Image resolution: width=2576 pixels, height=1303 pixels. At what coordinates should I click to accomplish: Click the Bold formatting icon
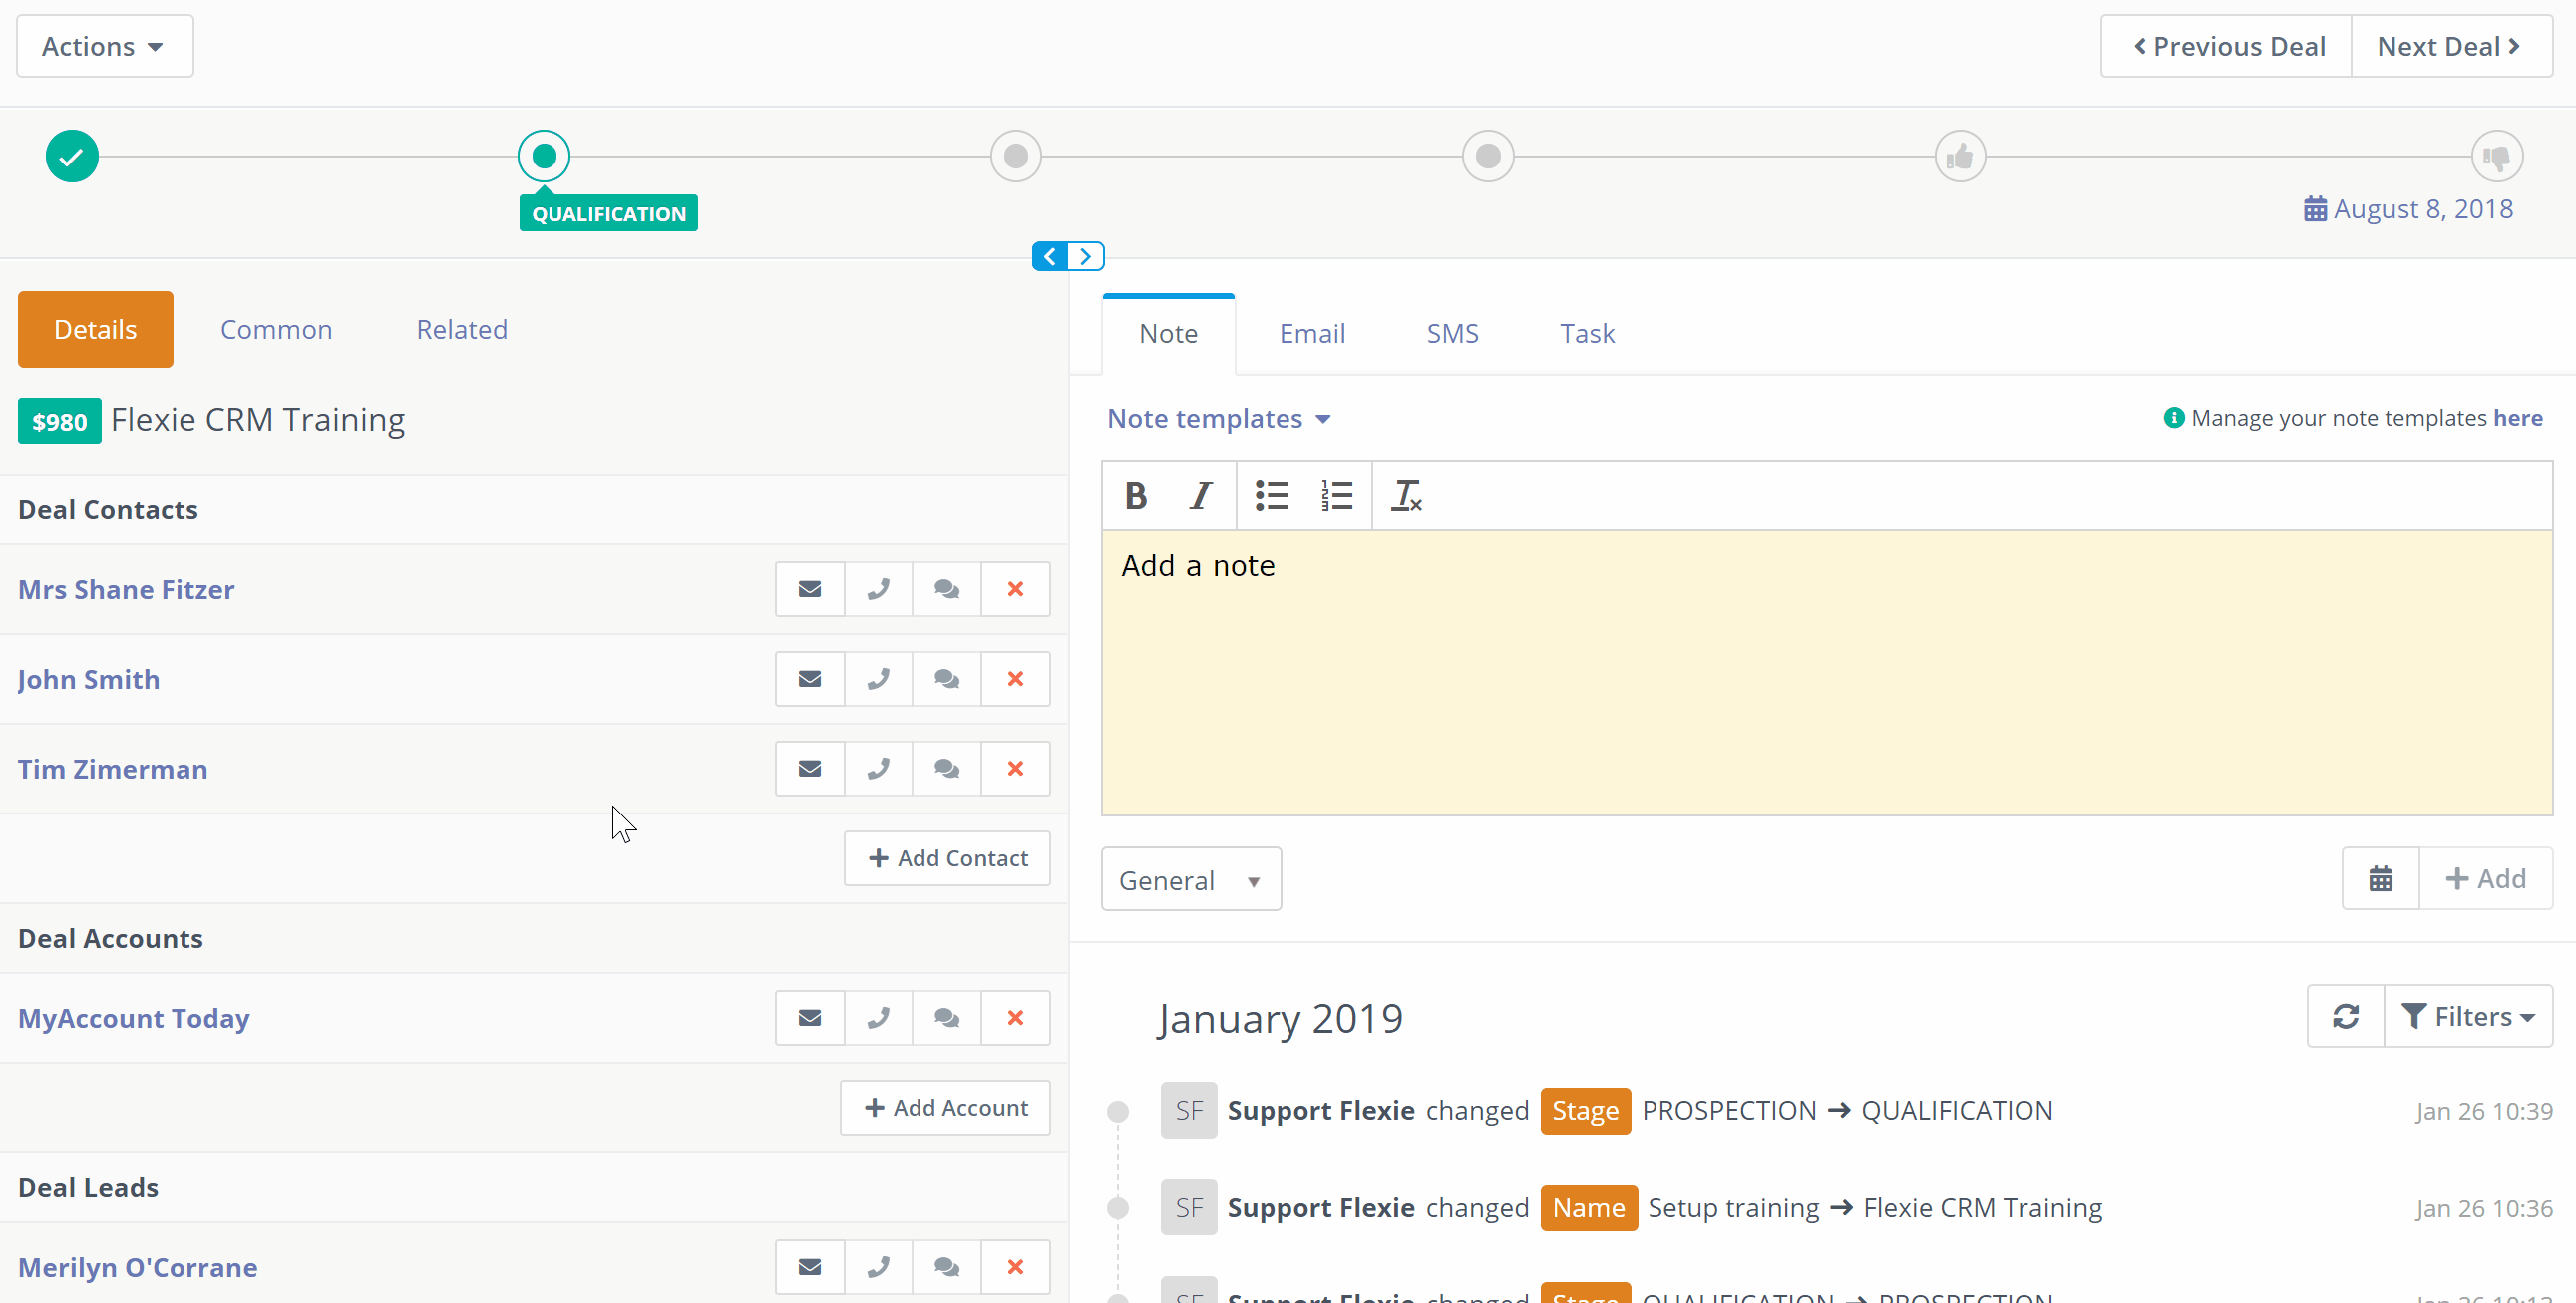[x=1134, y=493]
